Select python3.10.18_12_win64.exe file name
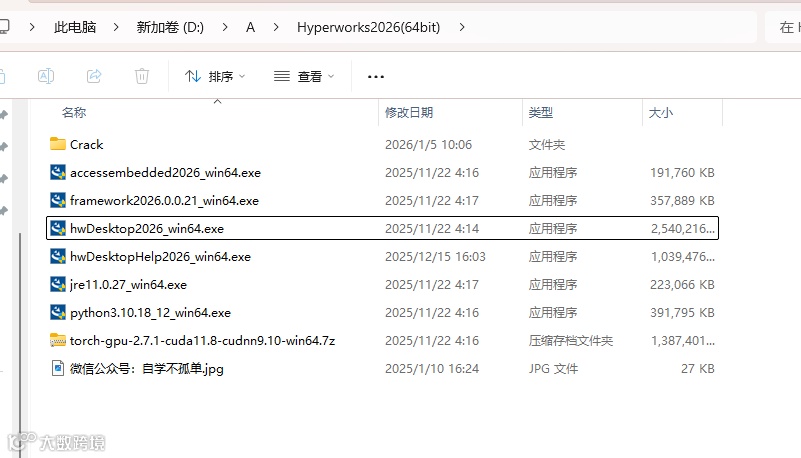 [150, 312]
